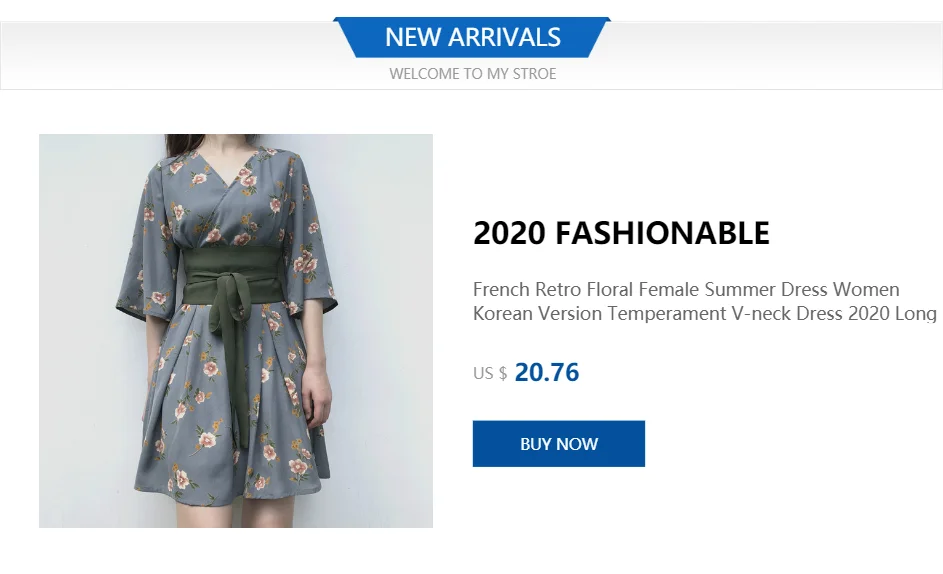Click the Korean Version Temperament description line
This screenshot has width=943, height=574.
pos(704,314)
